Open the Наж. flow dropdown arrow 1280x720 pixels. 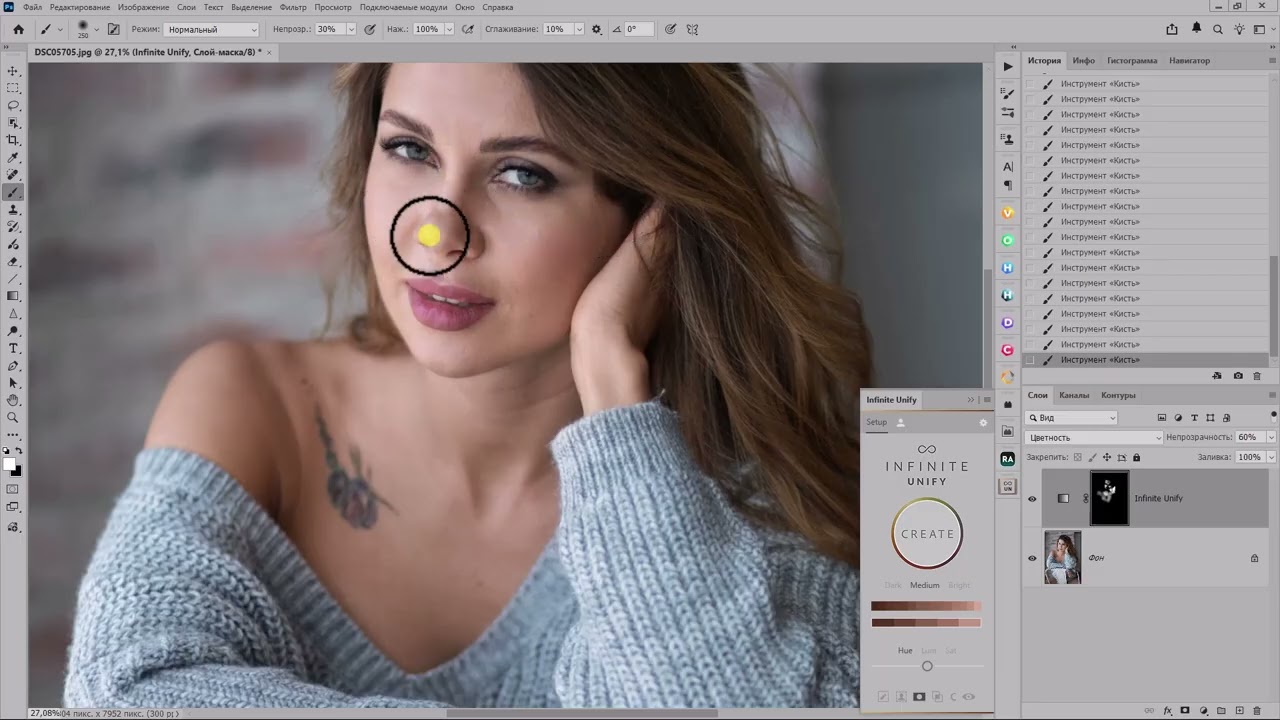[450, 29]
